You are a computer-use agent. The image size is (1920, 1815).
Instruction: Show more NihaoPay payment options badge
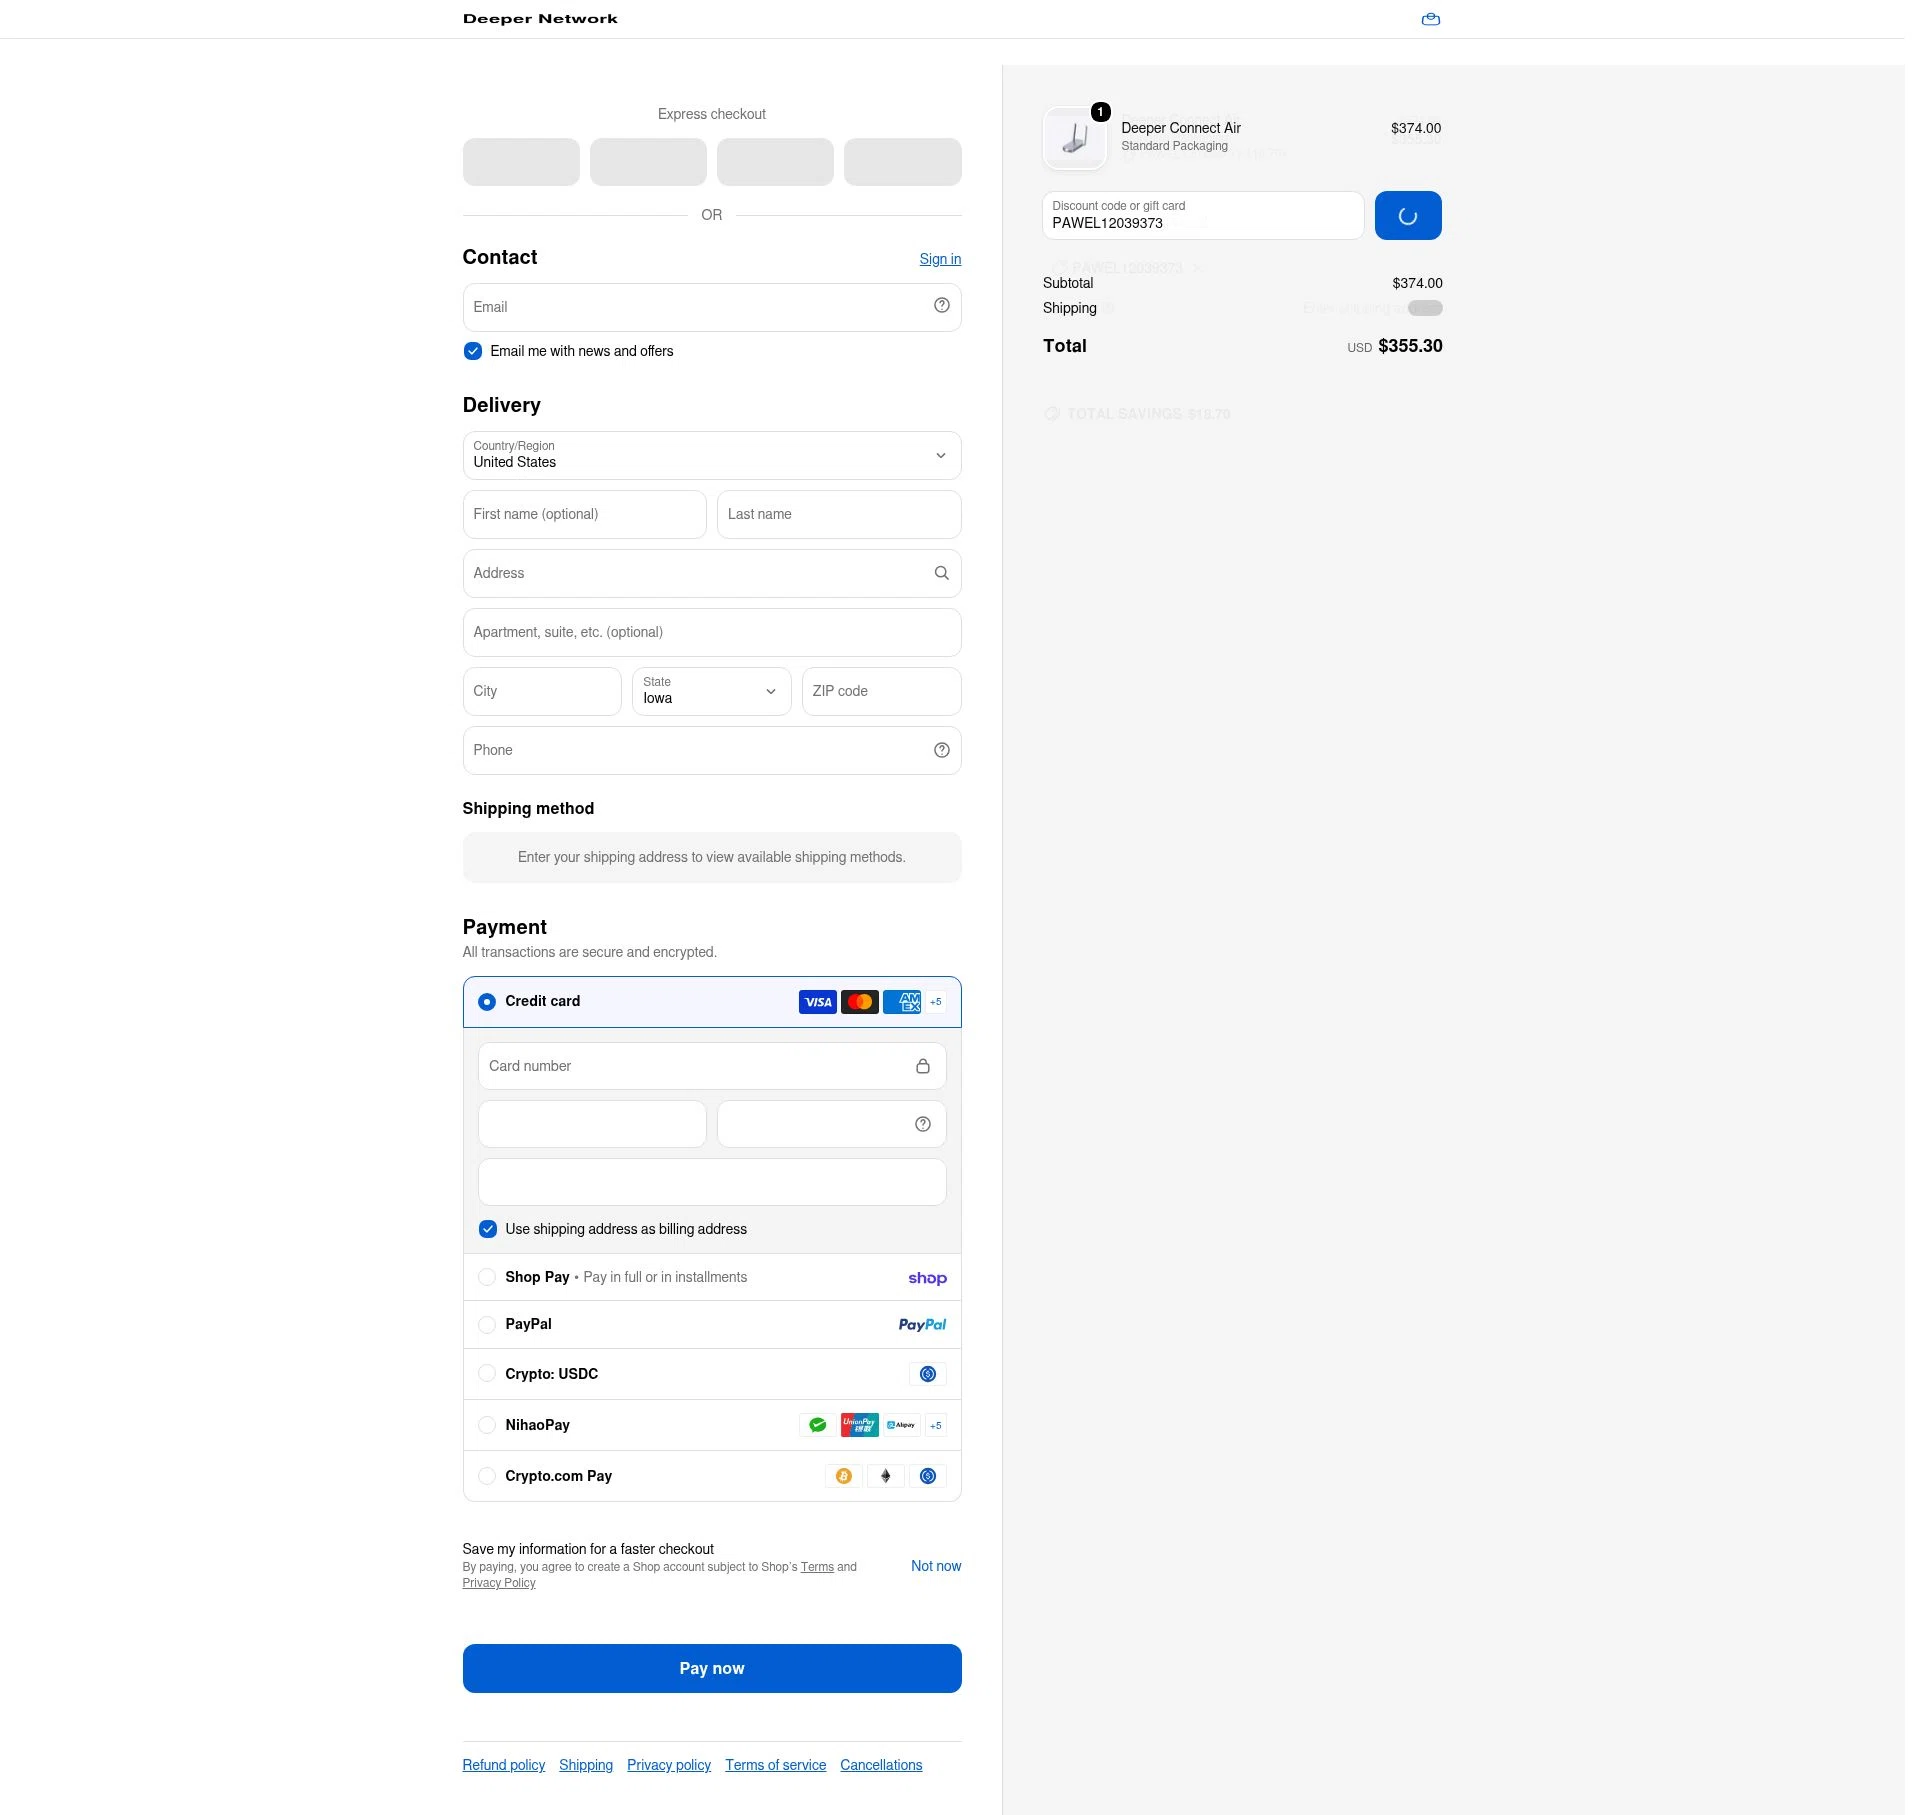click(936, 1425)
